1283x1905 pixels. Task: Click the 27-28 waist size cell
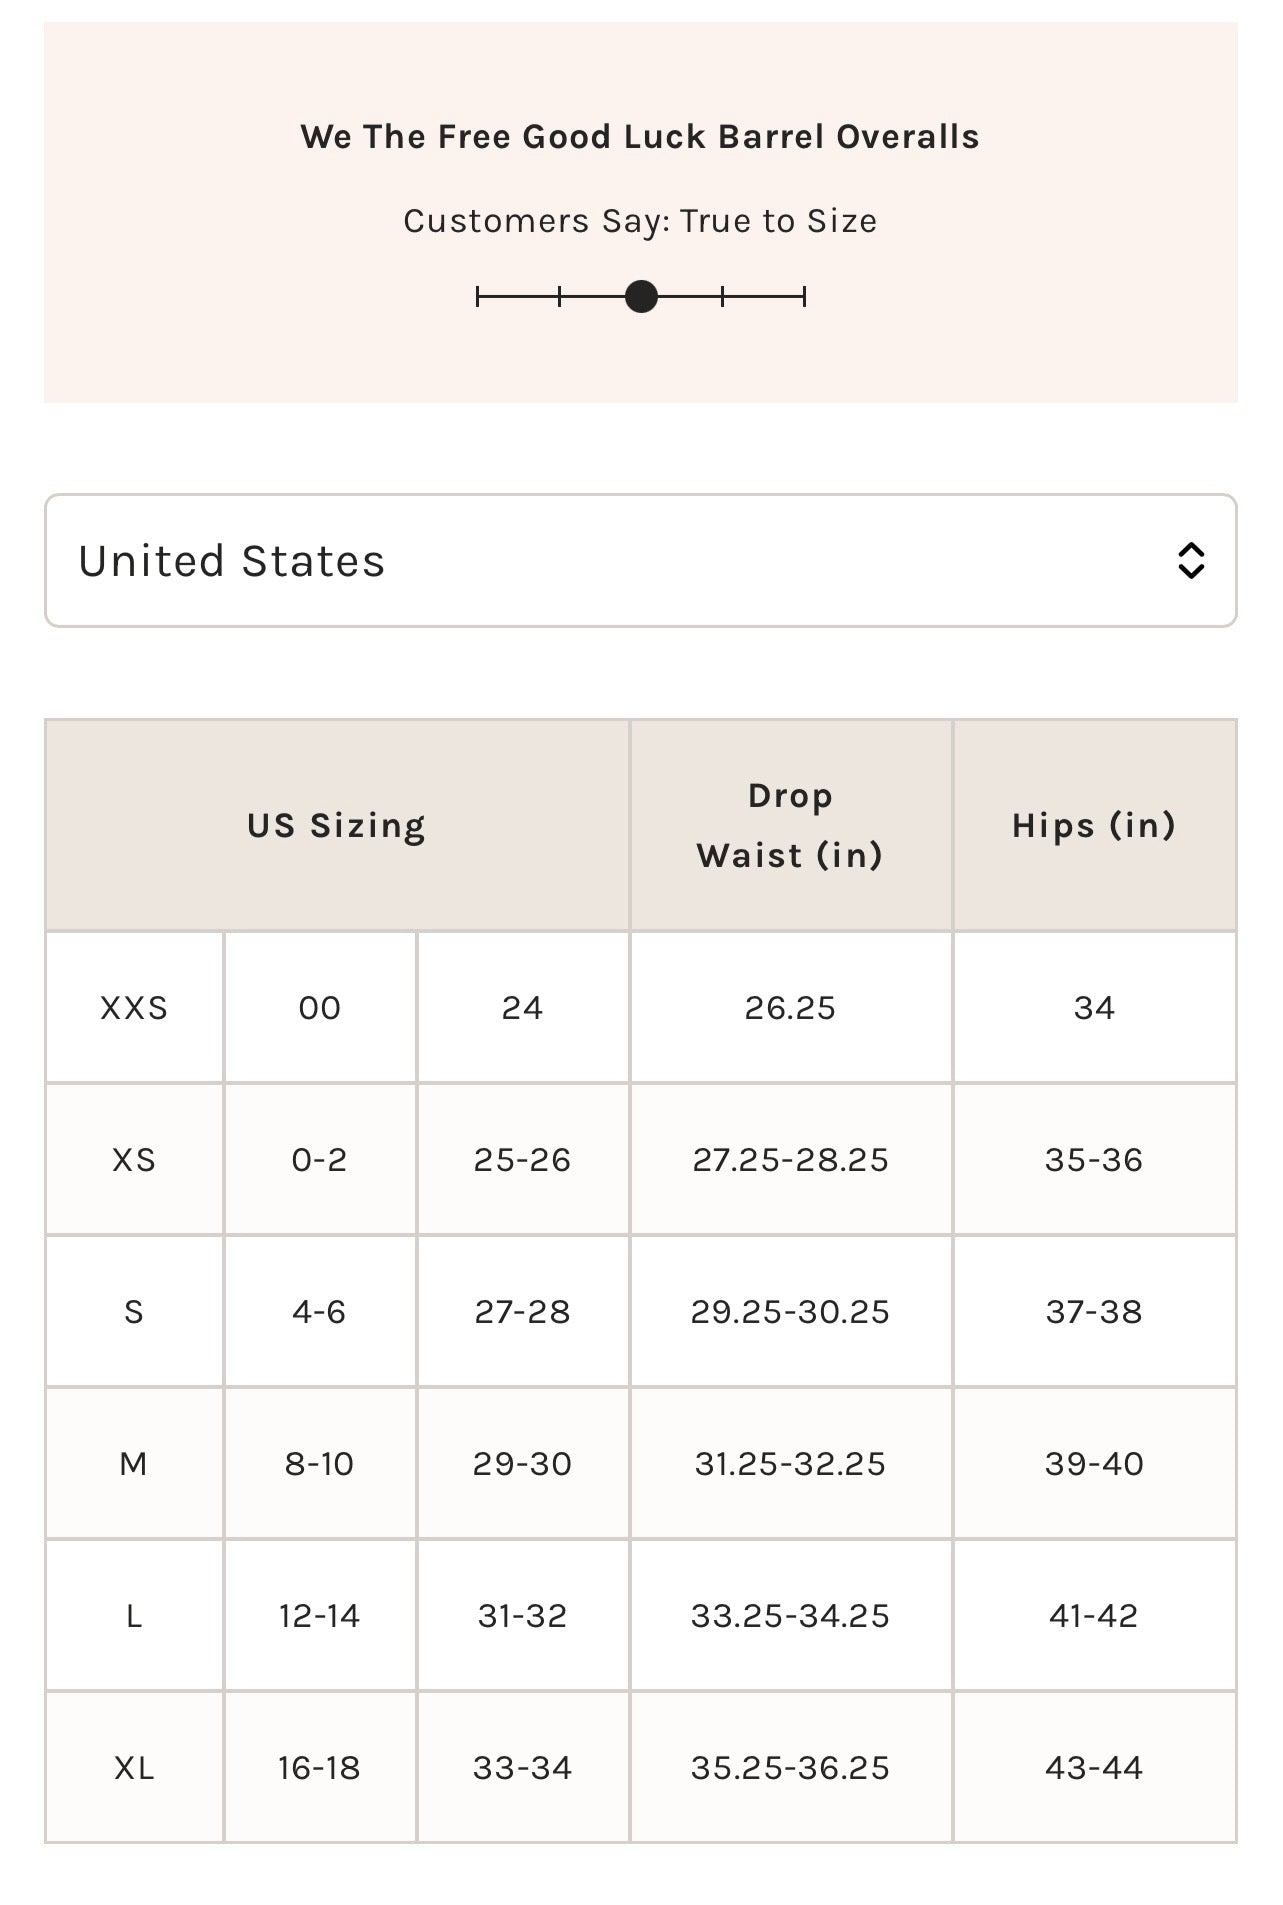pos(522,1312)
